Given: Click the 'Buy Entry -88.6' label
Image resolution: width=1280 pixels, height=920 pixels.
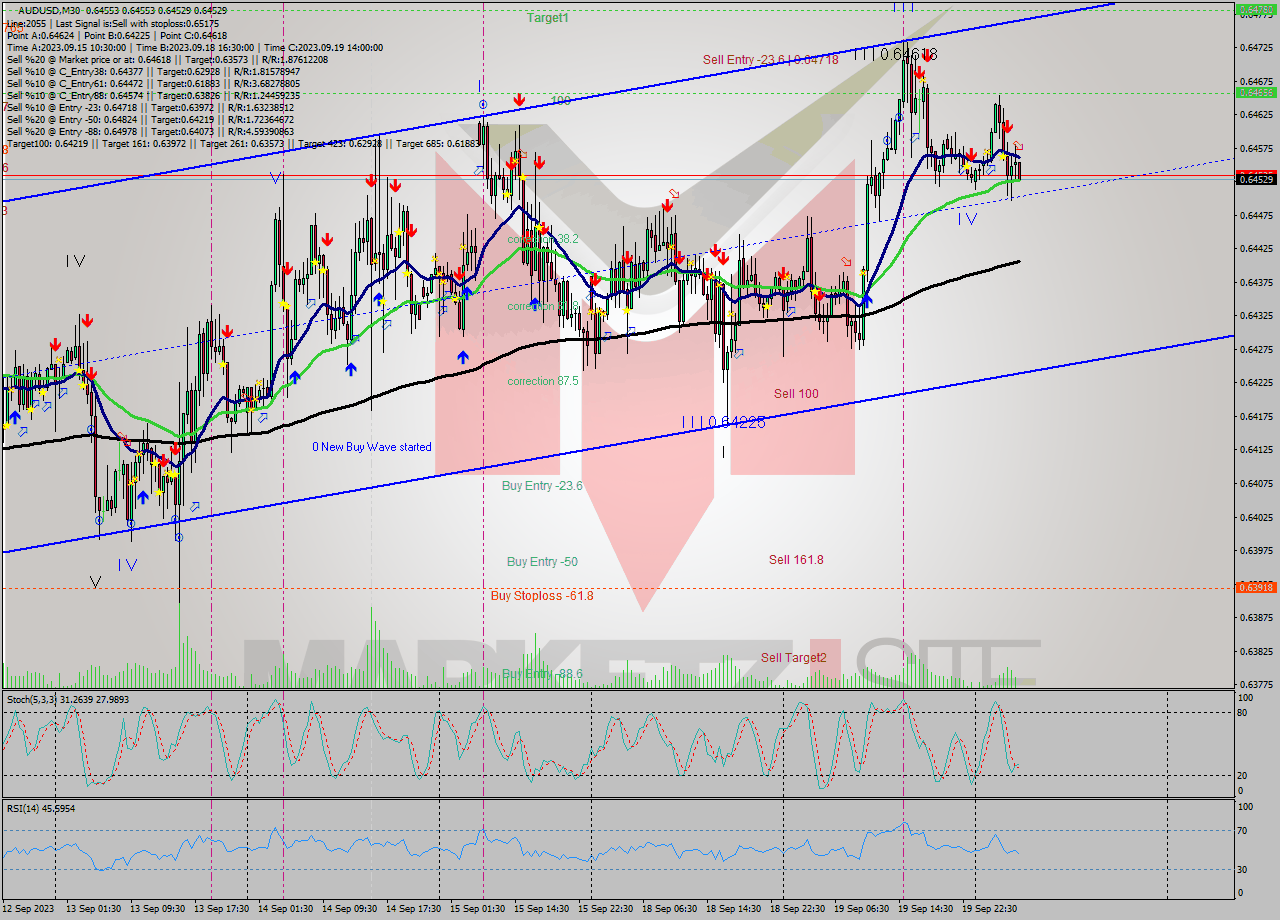Looking at the screenshot, I should point(542,674).
